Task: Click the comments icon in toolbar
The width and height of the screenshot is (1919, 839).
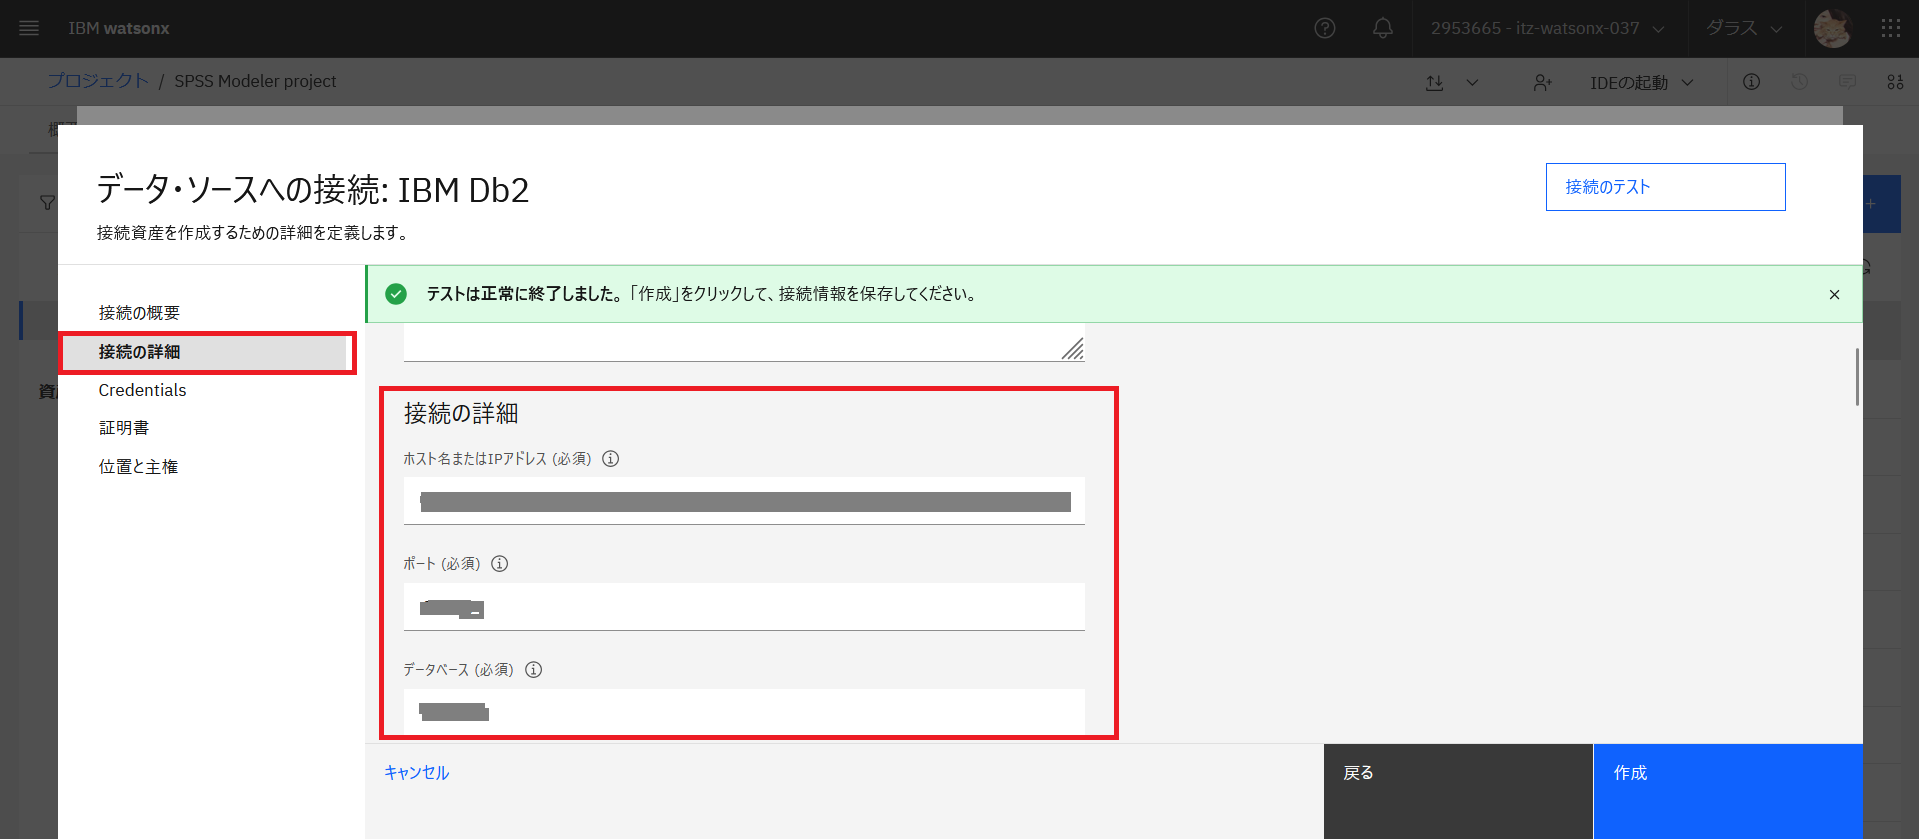Action: [x=1847, y=82]
